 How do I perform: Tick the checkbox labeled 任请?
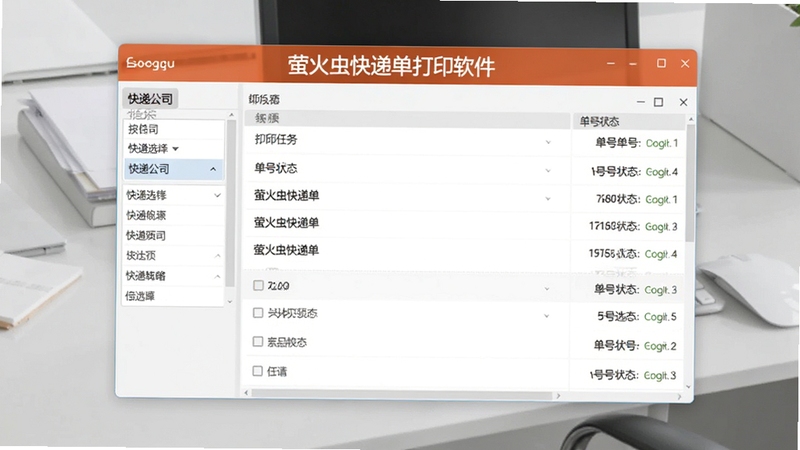click(x=257, y=371)
